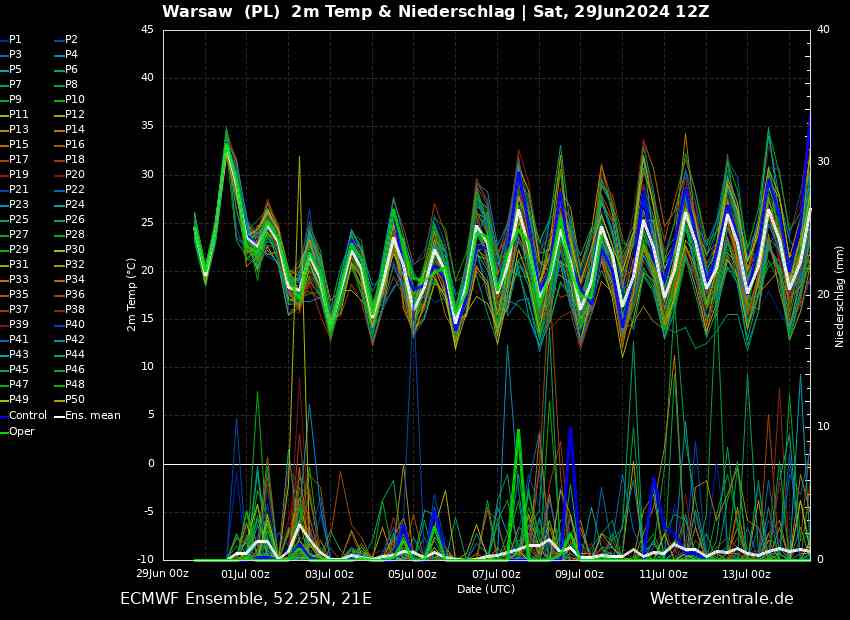Click the Control legend label
Image resolution: width=850 pixels, height=620 pixels.
click(28, 415)
